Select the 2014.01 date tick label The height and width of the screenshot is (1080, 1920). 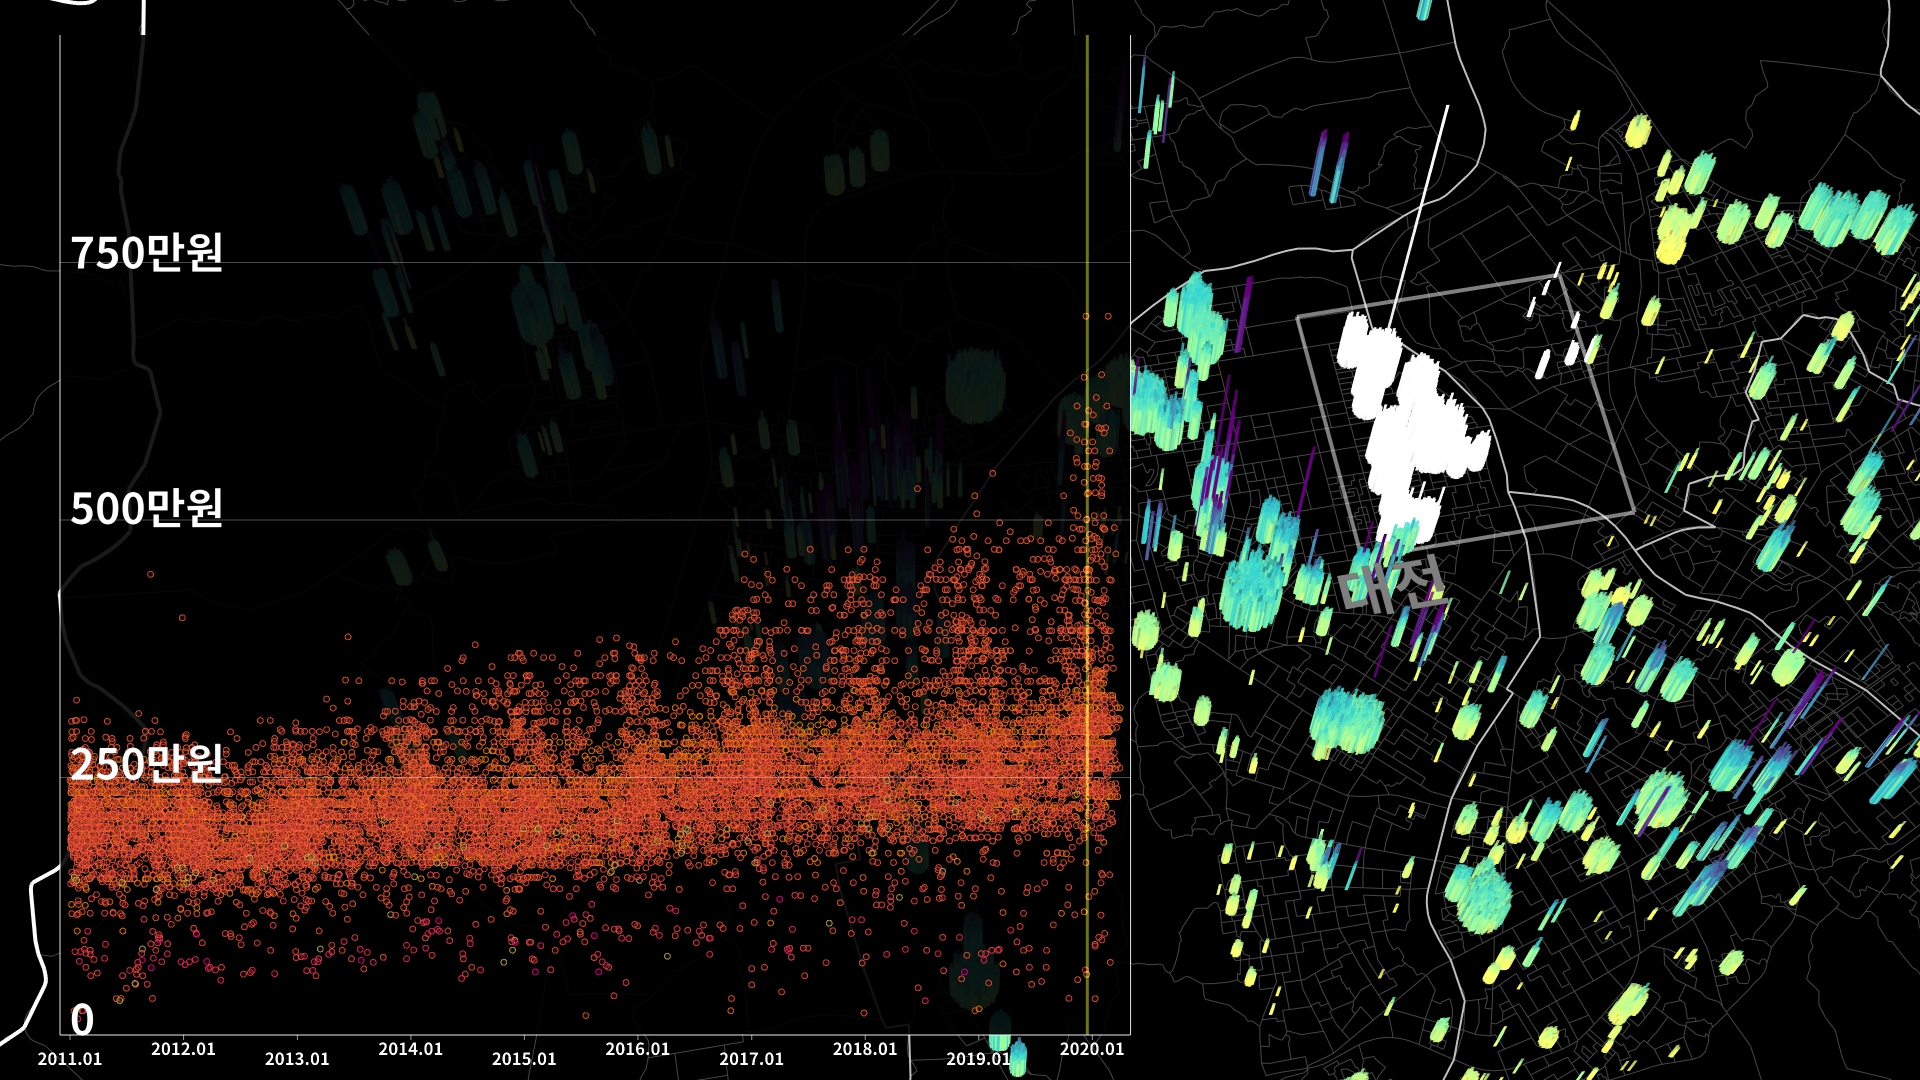pos(410,1049)
